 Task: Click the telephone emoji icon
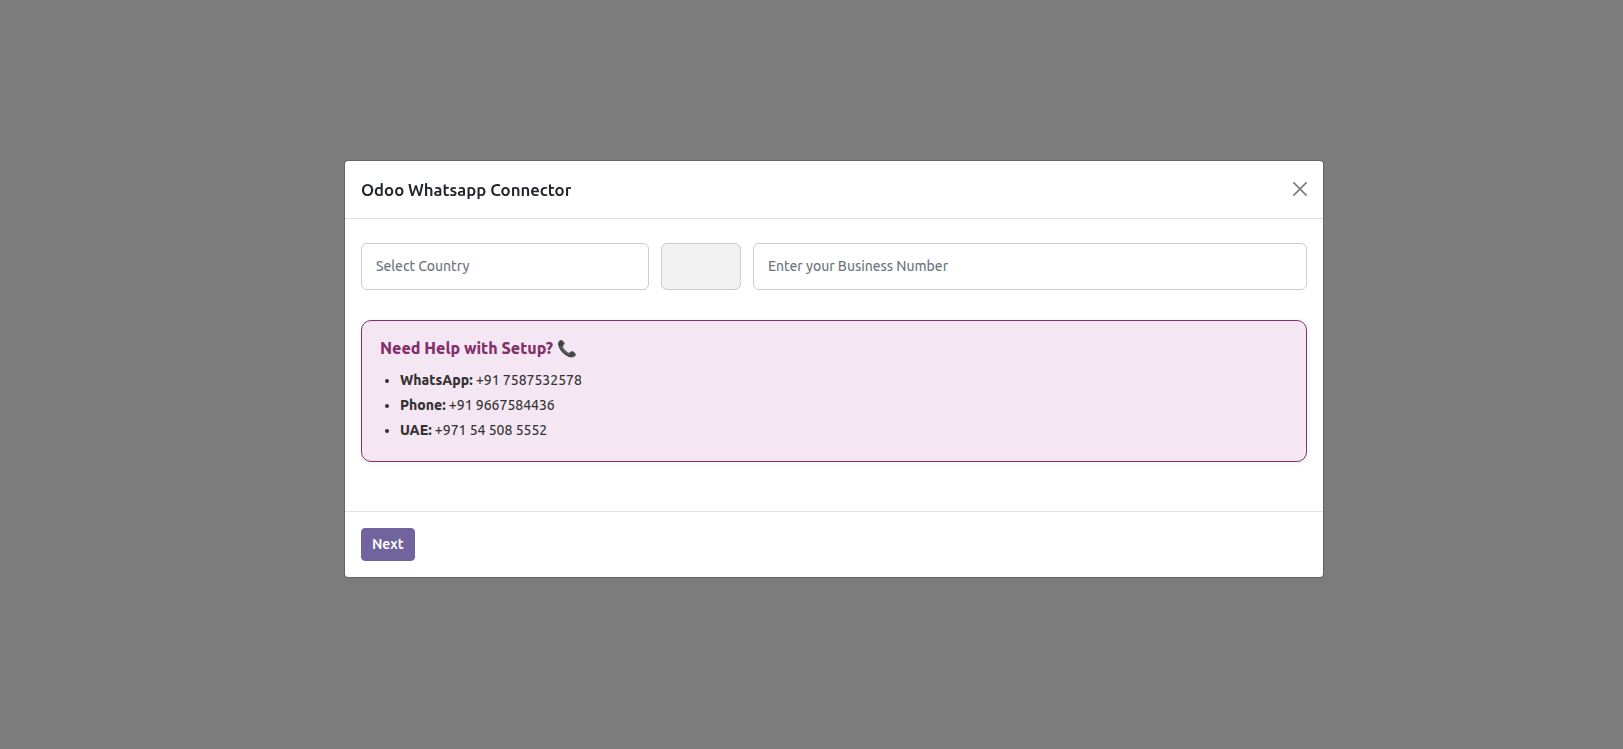567,349
